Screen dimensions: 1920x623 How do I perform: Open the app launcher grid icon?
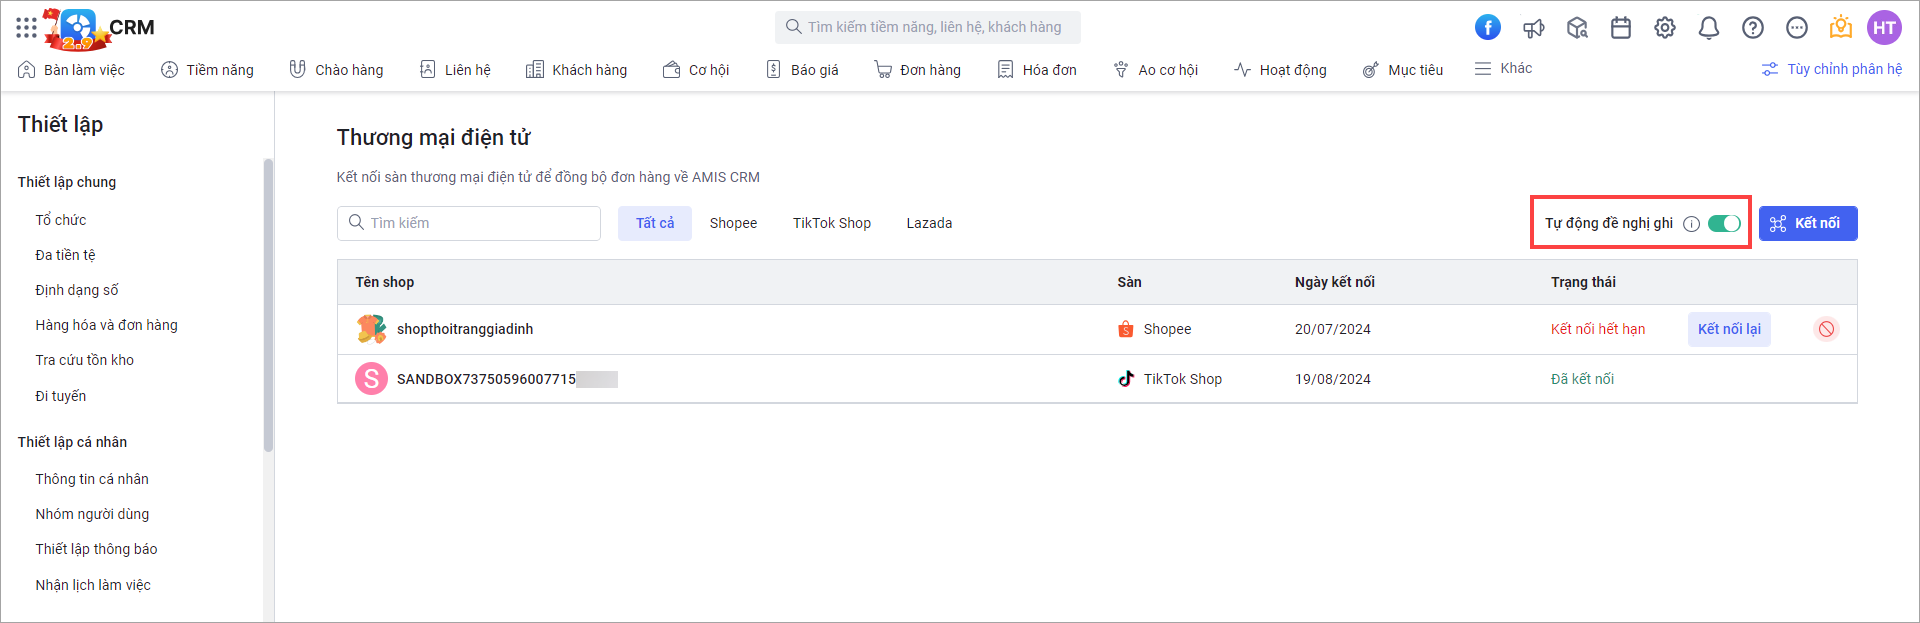point(26,28)
